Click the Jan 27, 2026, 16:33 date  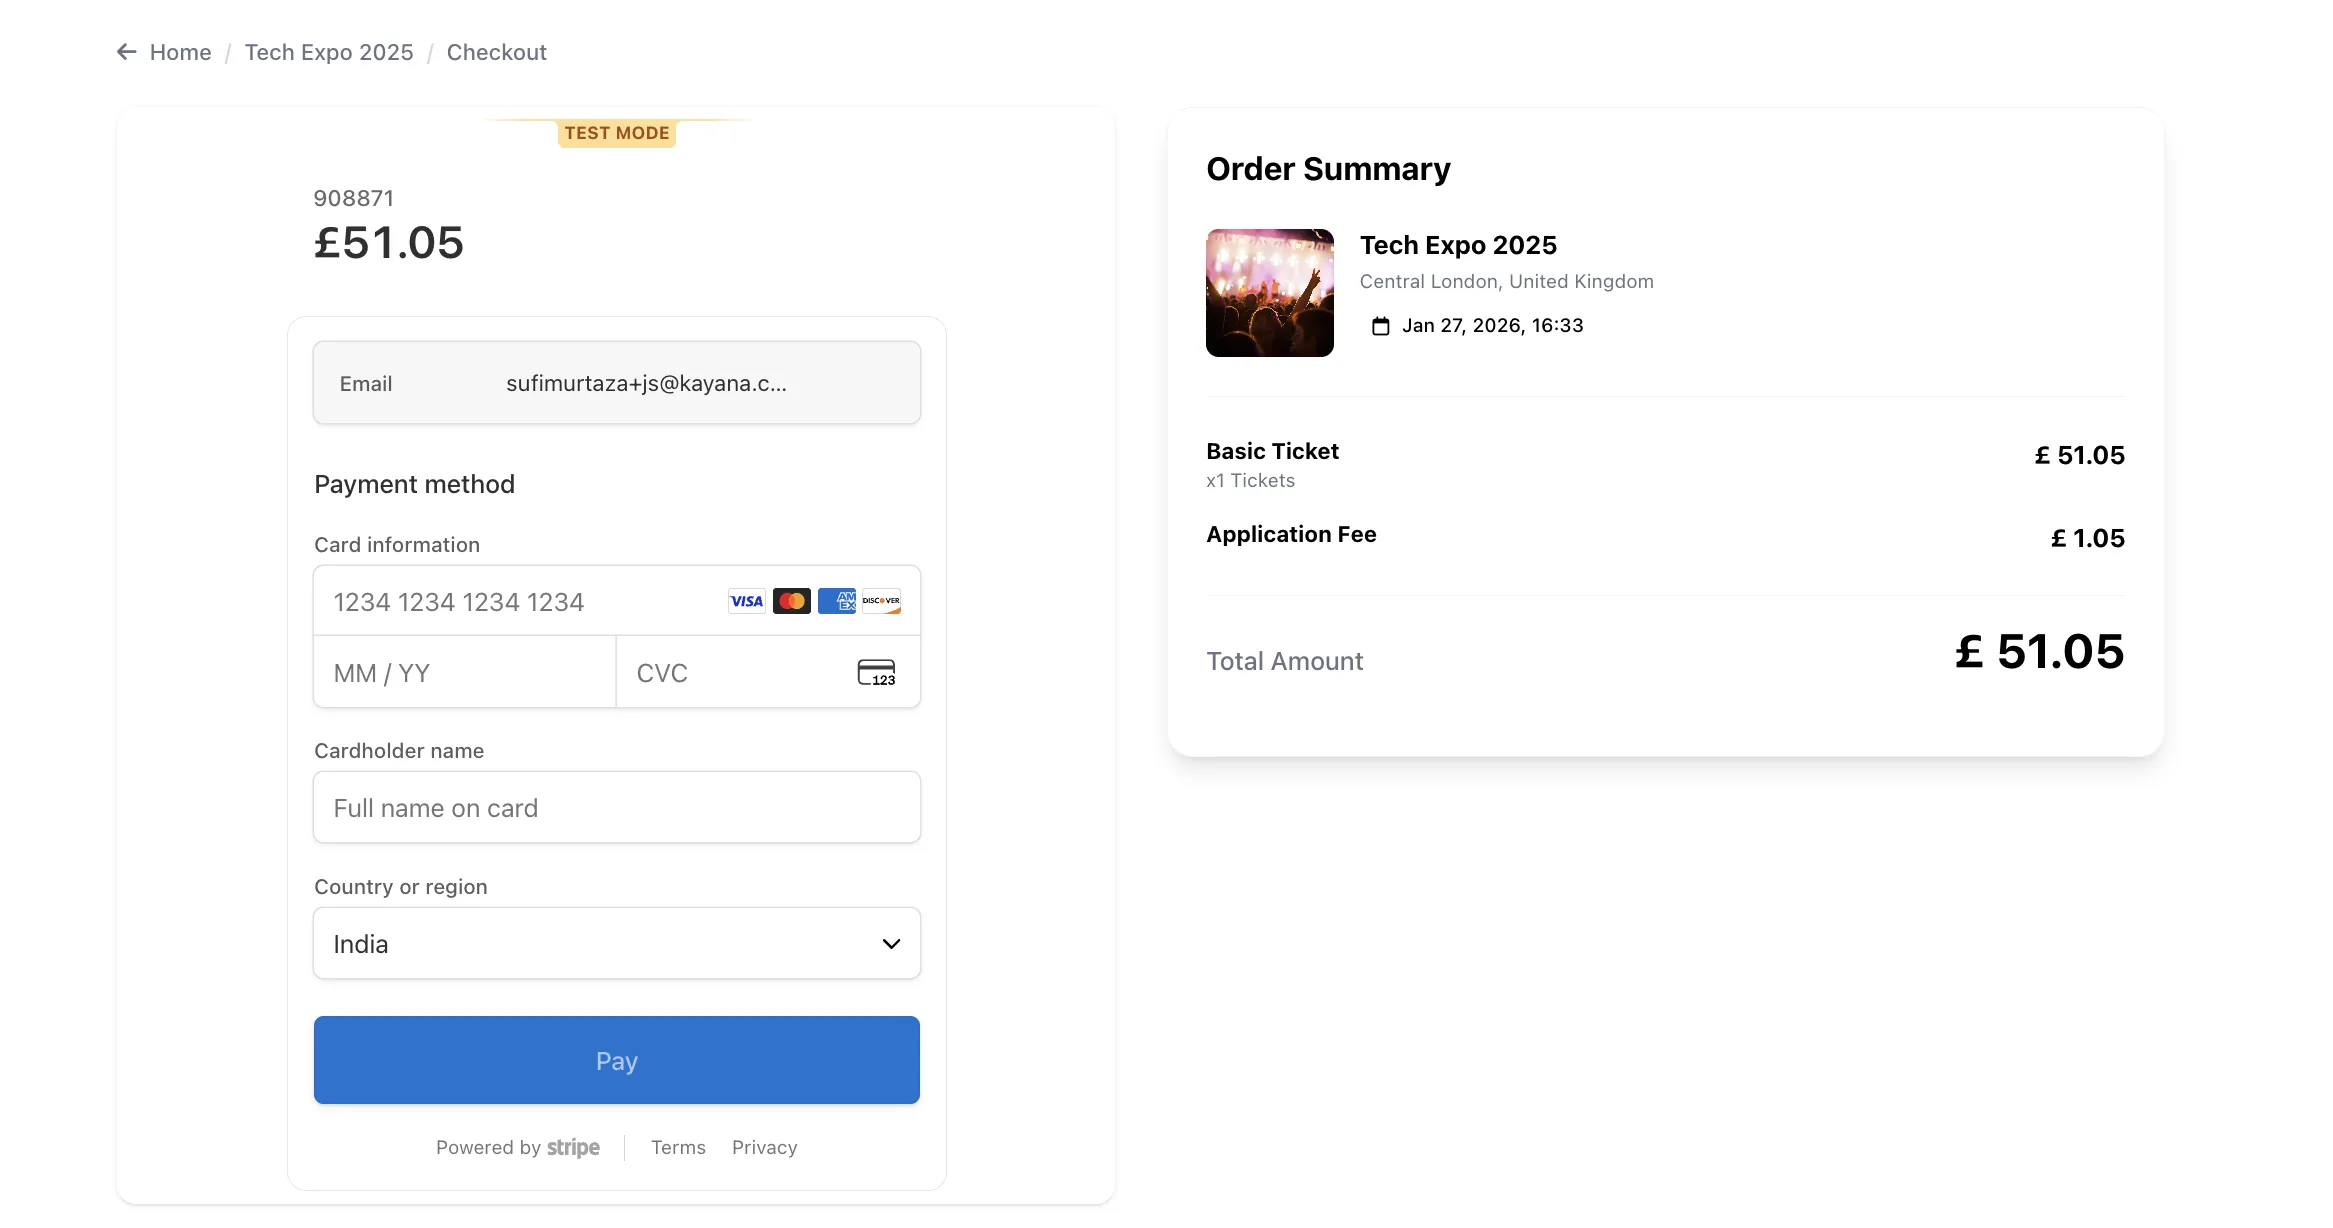click(x=1493, y=325)
